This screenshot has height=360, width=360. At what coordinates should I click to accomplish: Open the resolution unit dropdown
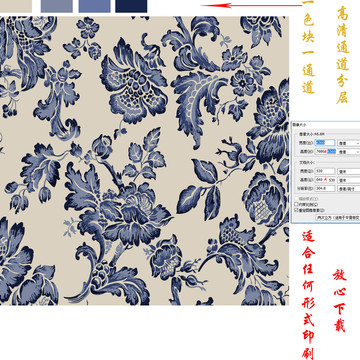pyautogui.click(x=349, y=188)
